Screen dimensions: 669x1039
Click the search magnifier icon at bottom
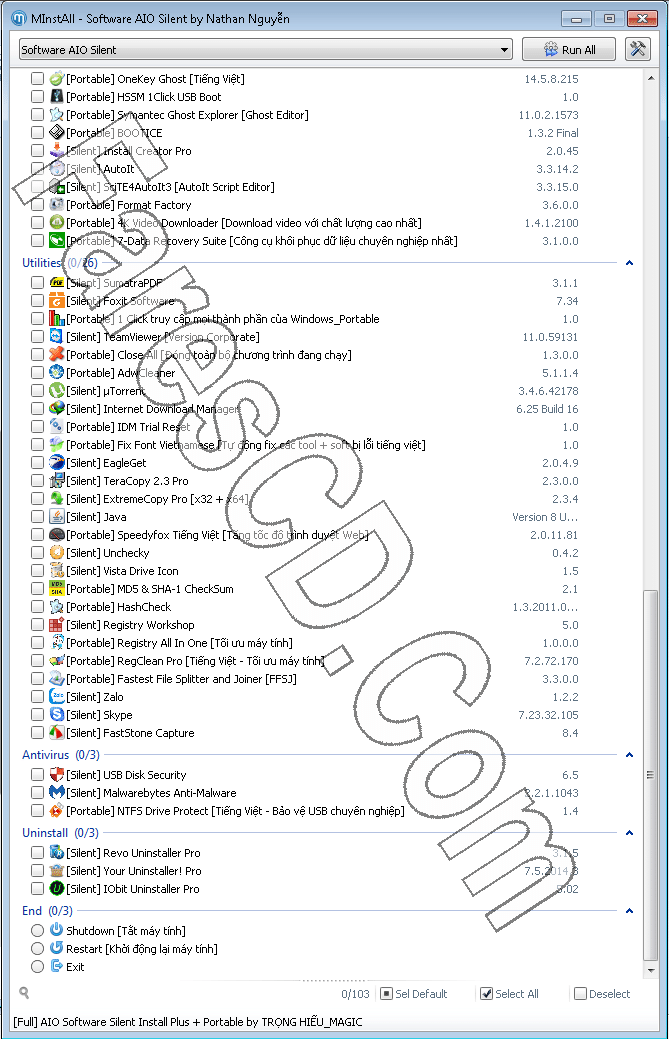point(25,993)
